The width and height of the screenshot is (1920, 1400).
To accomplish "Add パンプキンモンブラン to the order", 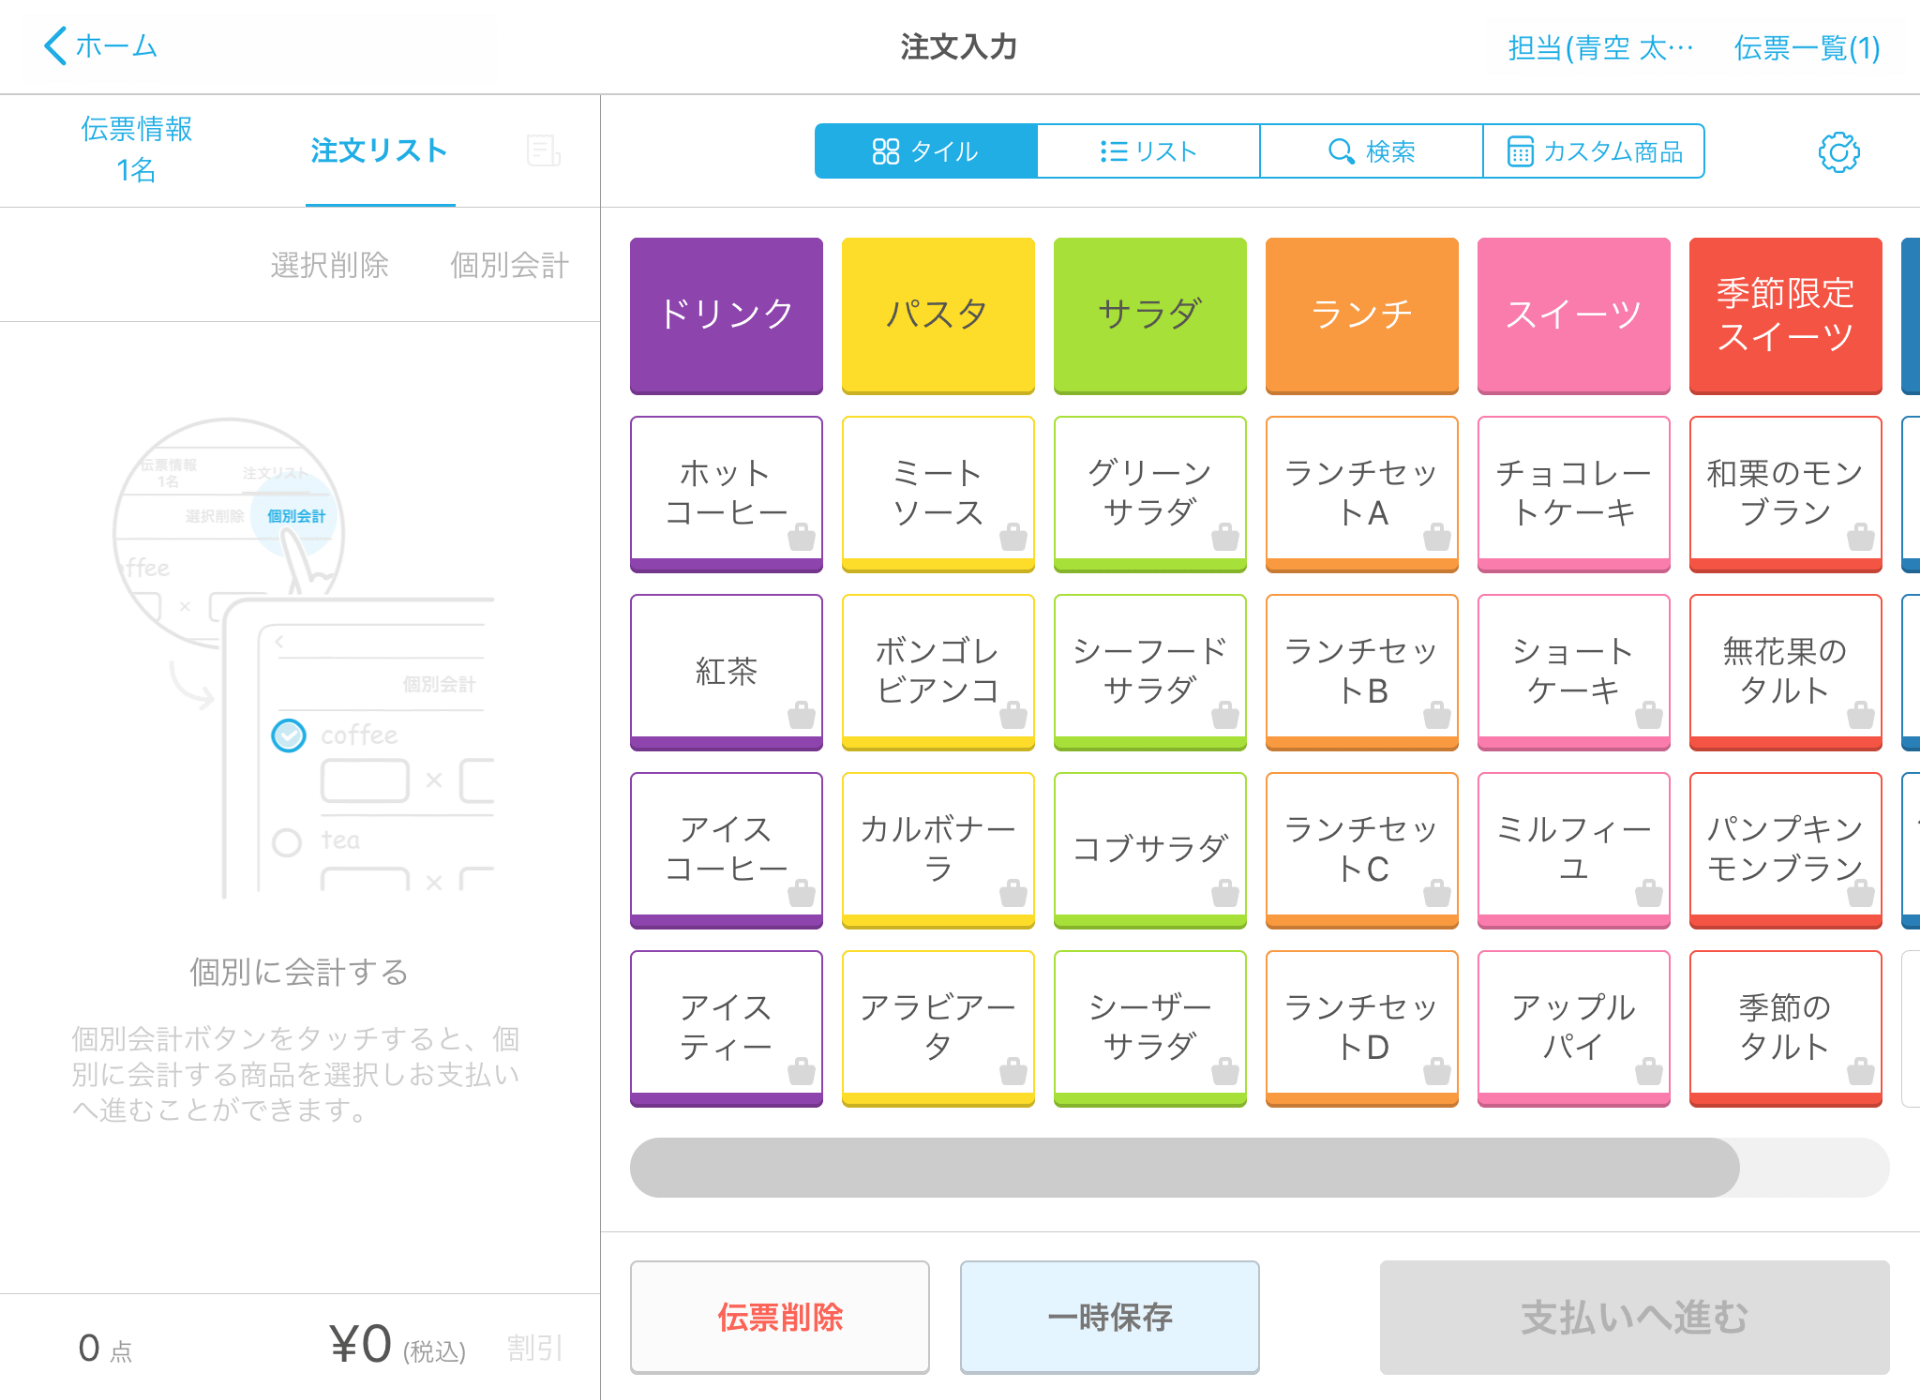I will tap(1786, 849).
